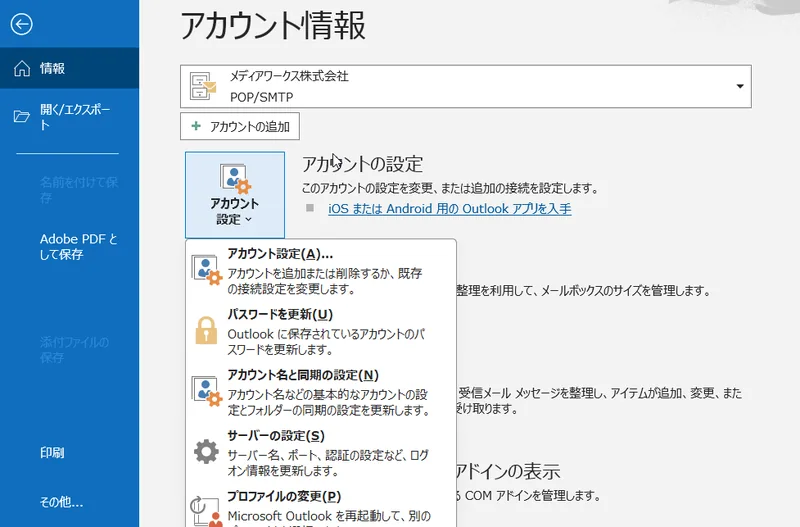
Task: Open 開く/エクスポート in the sidebar
Action: 69,117
